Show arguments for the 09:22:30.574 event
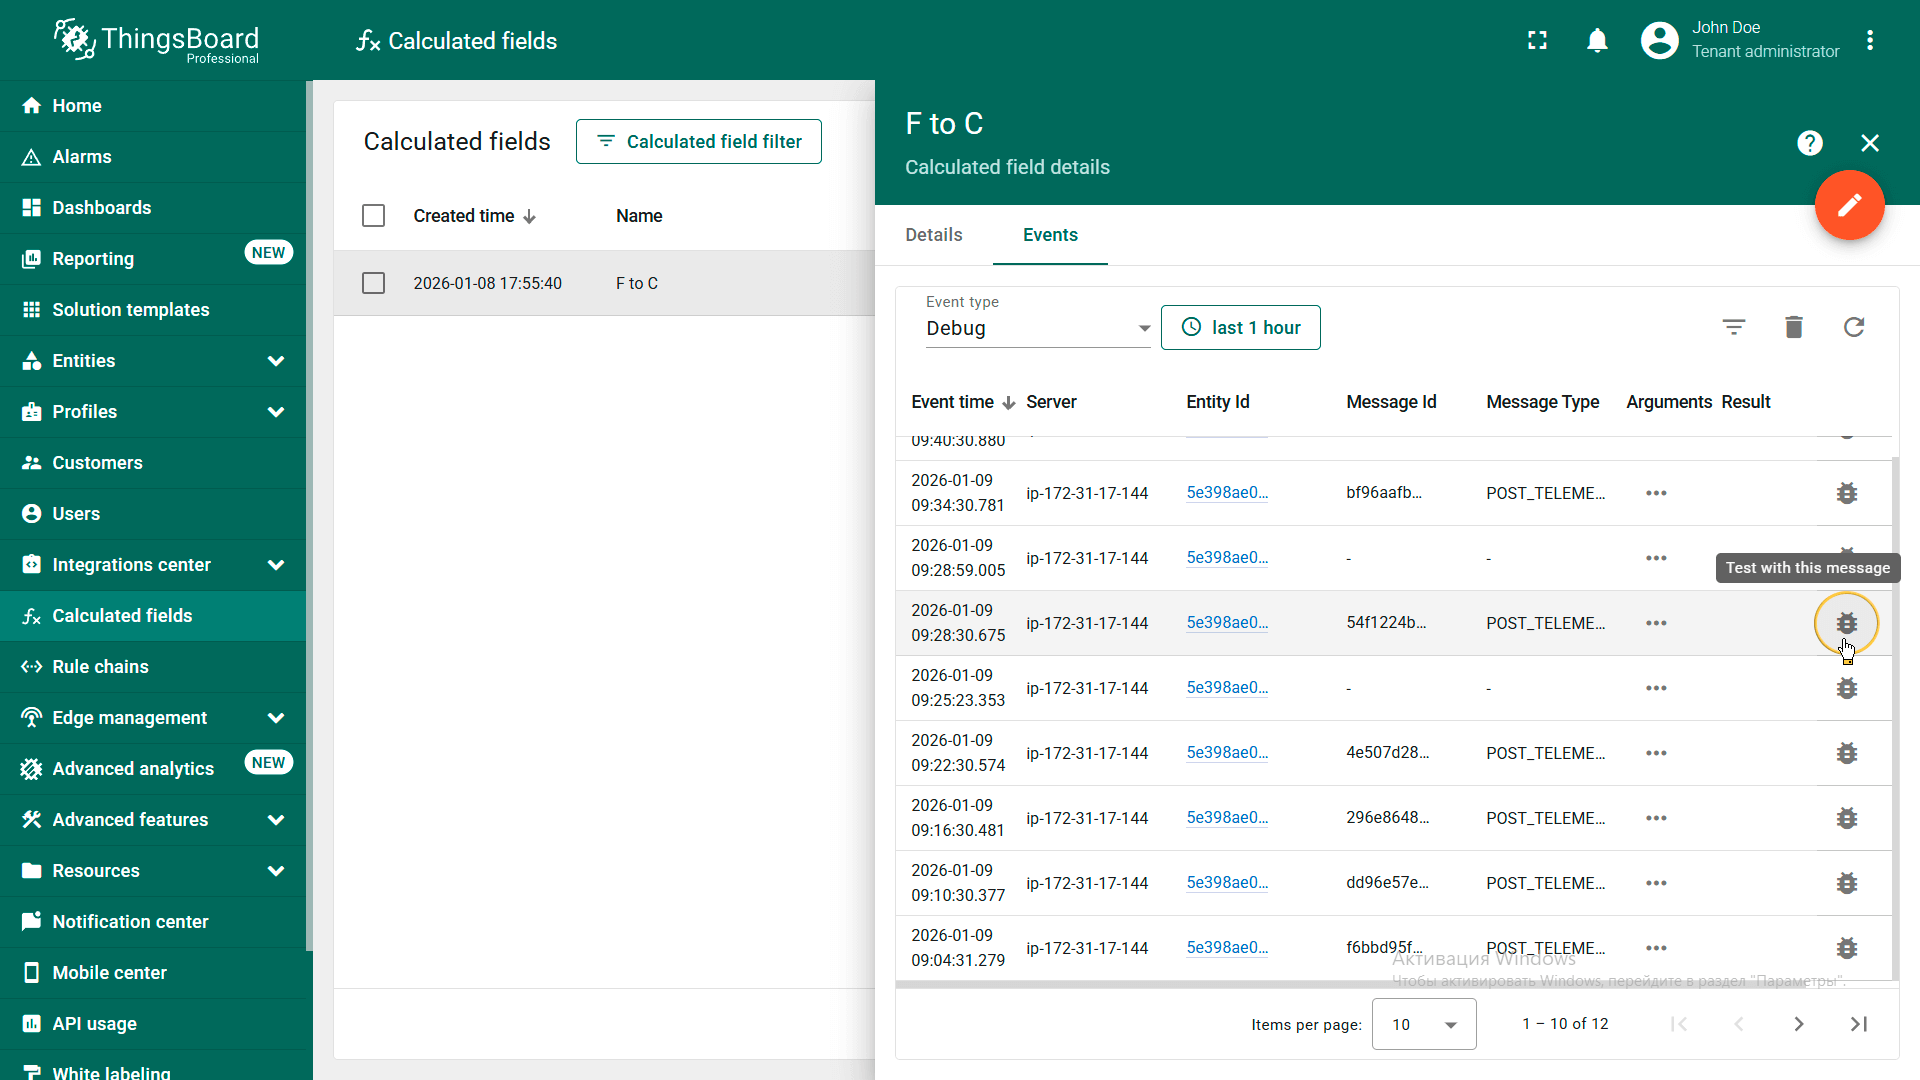The image size is (1920, 1080). [1656, 753]
